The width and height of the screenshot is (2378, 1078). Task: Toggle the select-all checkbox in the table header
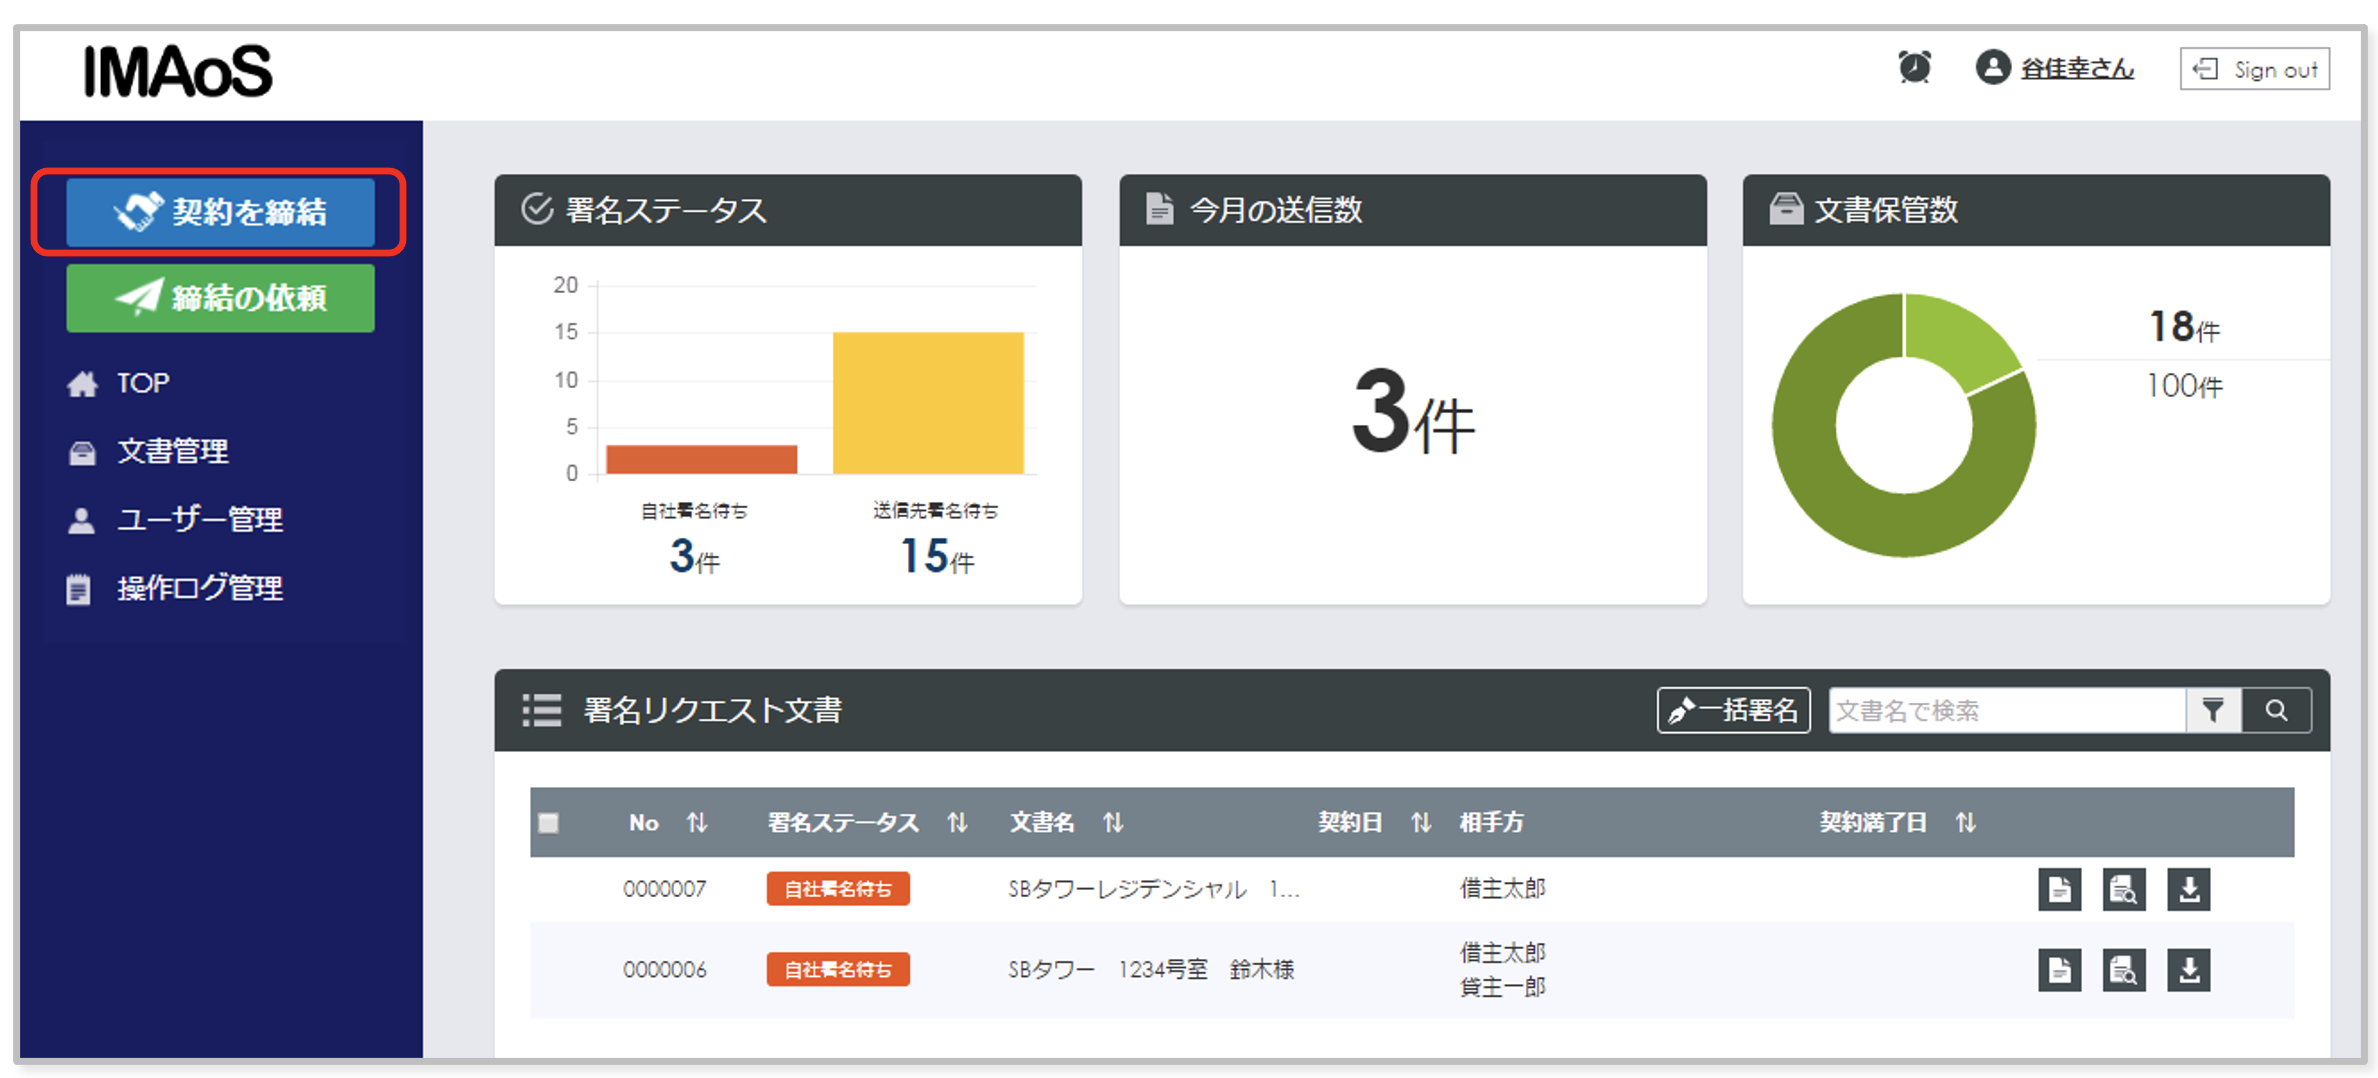coord(547,822)
